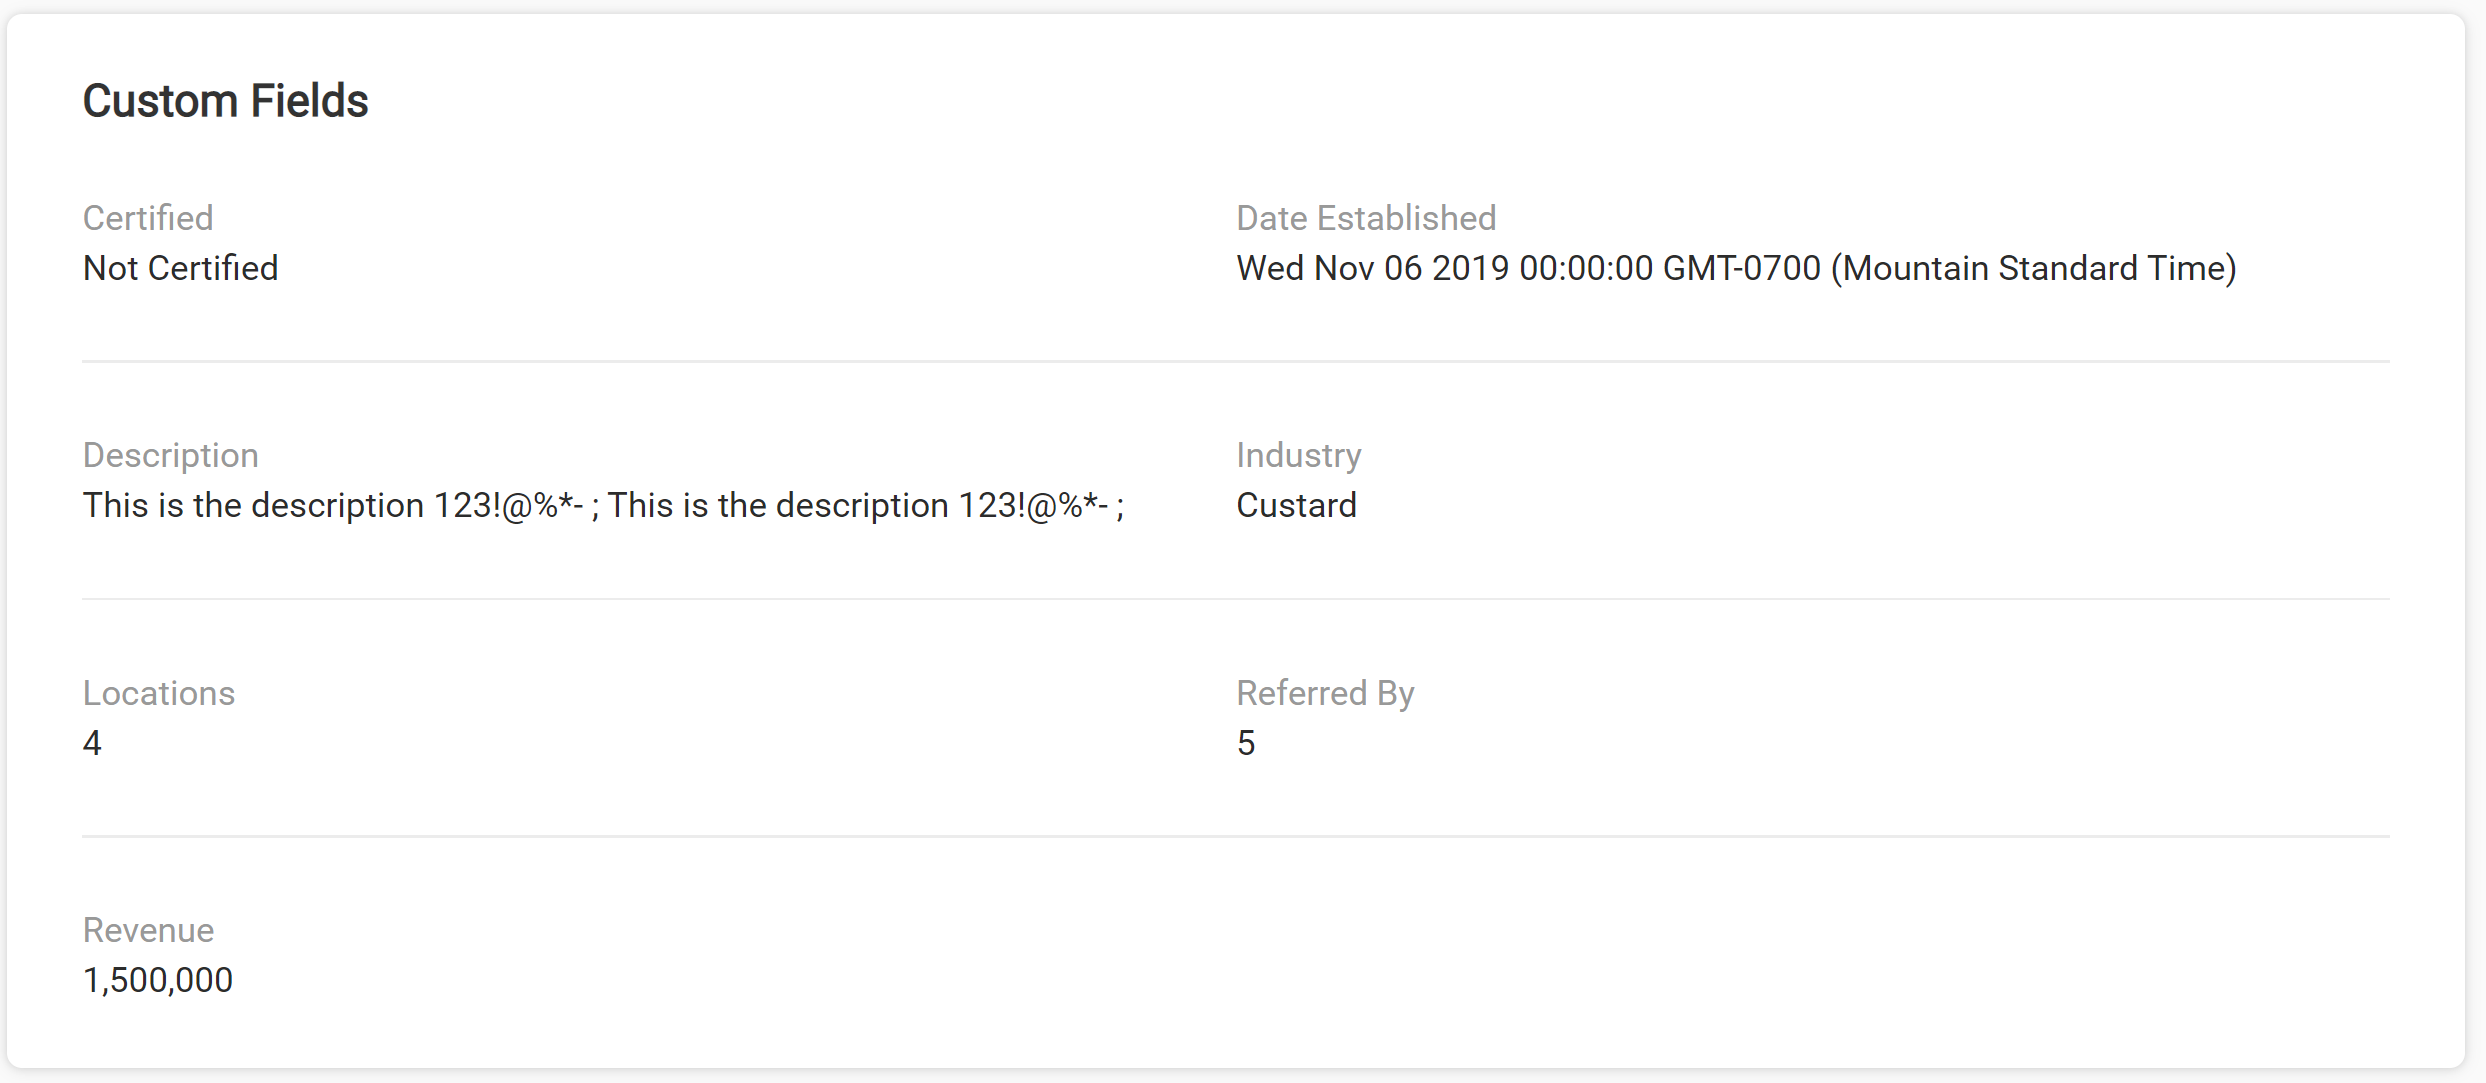2486x1083 pixels.
Task: Click the 1,500,000 revenue value
Action: [158, 980]
